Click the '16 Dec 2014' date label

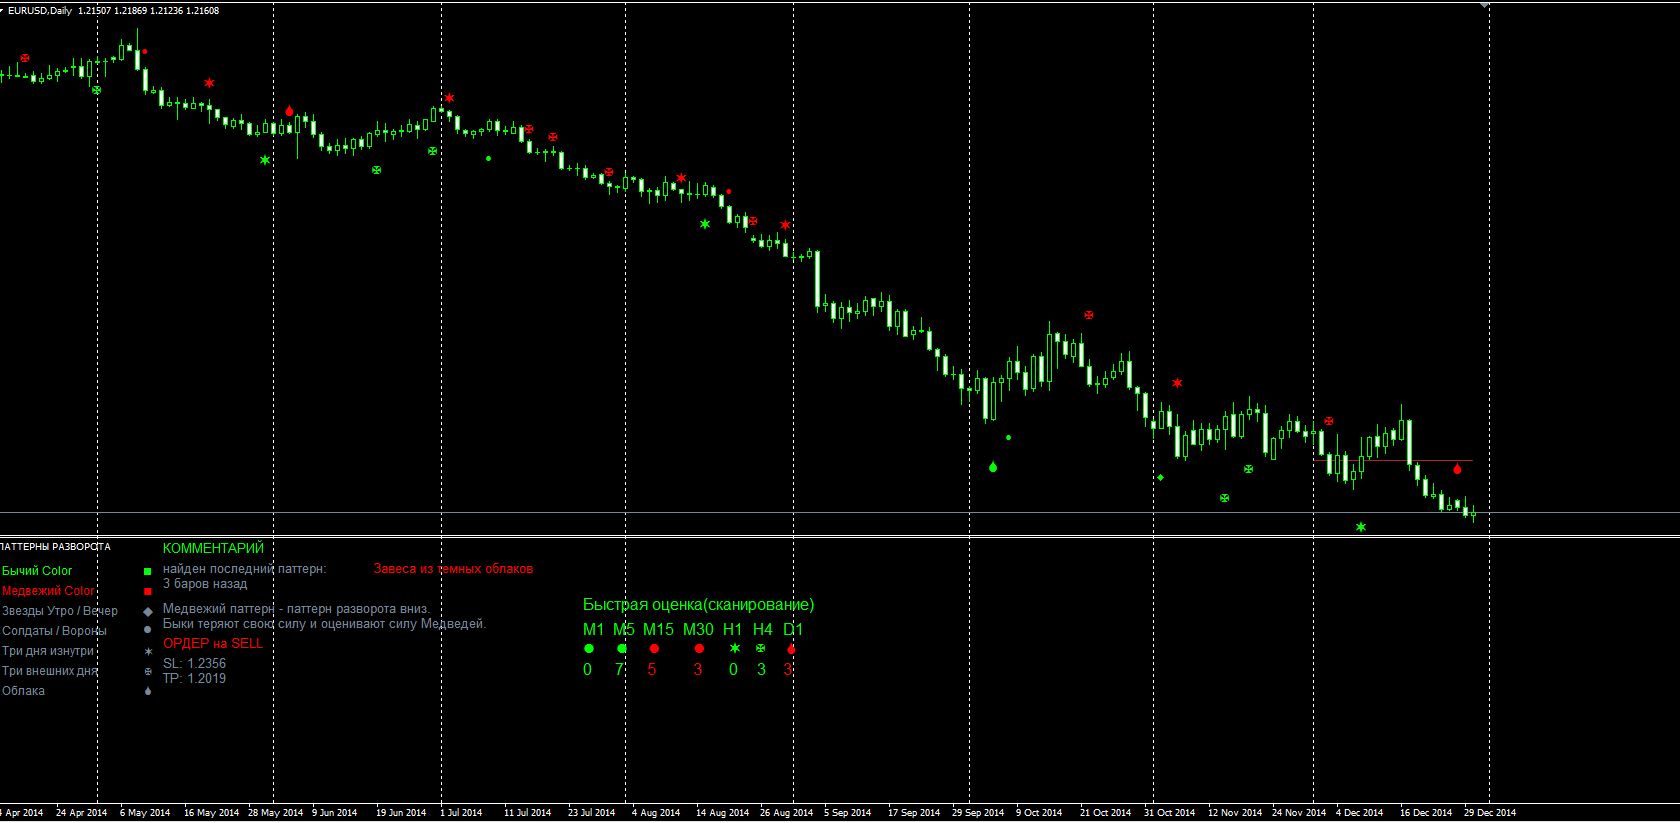1426,813
